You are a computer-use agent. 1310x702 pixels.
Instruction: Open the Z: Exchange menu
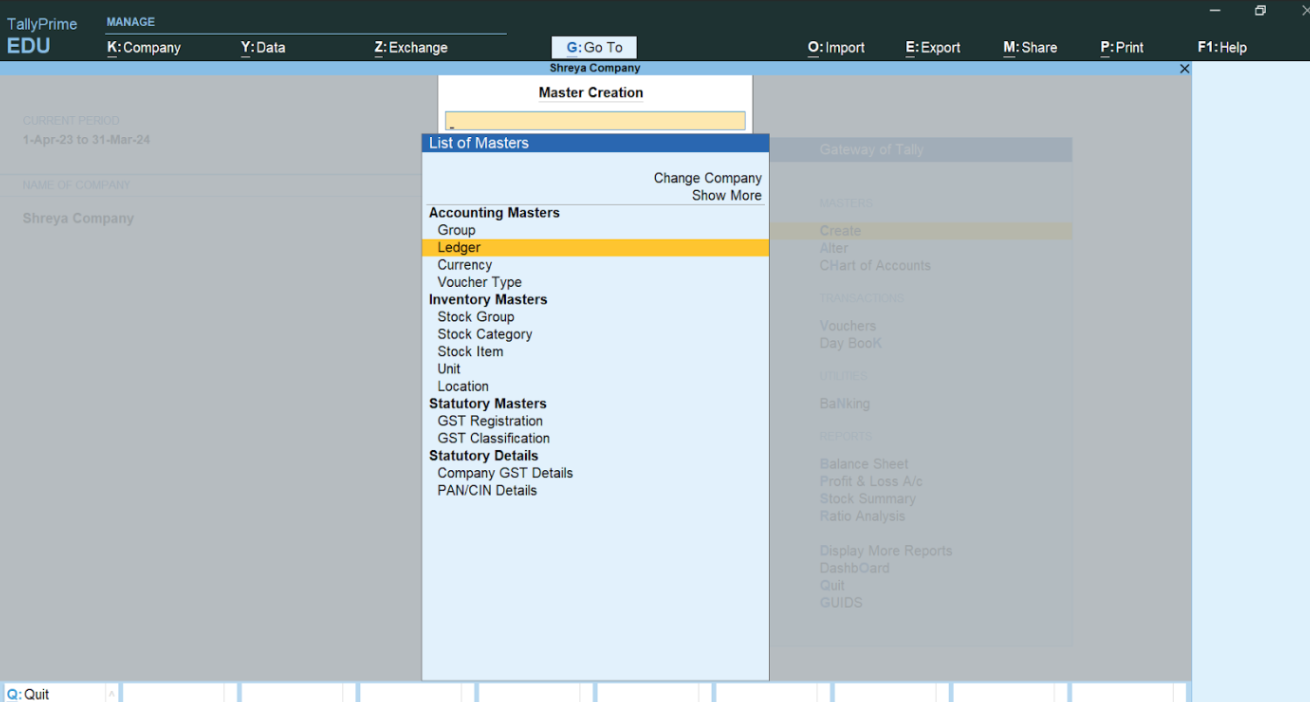(411, 47)
